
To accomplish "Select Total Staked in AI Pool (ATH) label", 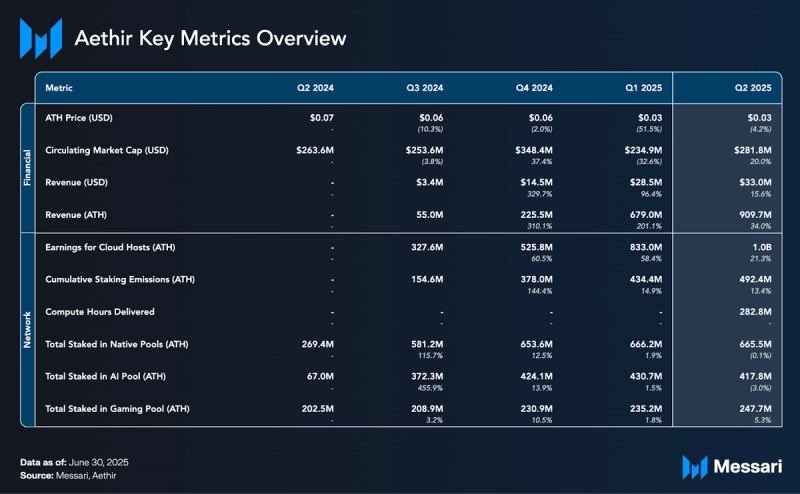I will tap(105, 376).
